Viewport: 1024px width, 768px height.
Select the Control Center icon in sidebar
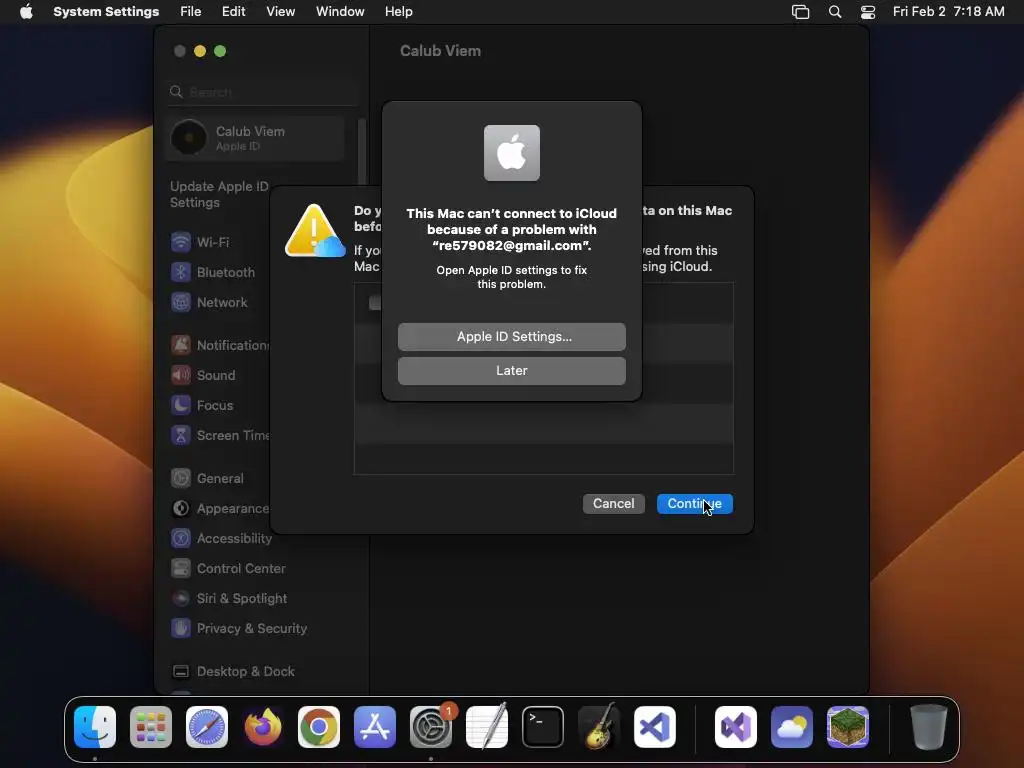tap(181, 568)
